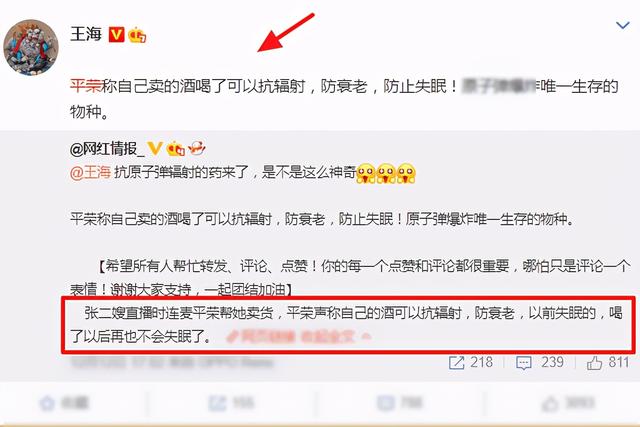Open the blurred video link in the red box
This screenshot has height=427, width=640.
click(299, 337)
